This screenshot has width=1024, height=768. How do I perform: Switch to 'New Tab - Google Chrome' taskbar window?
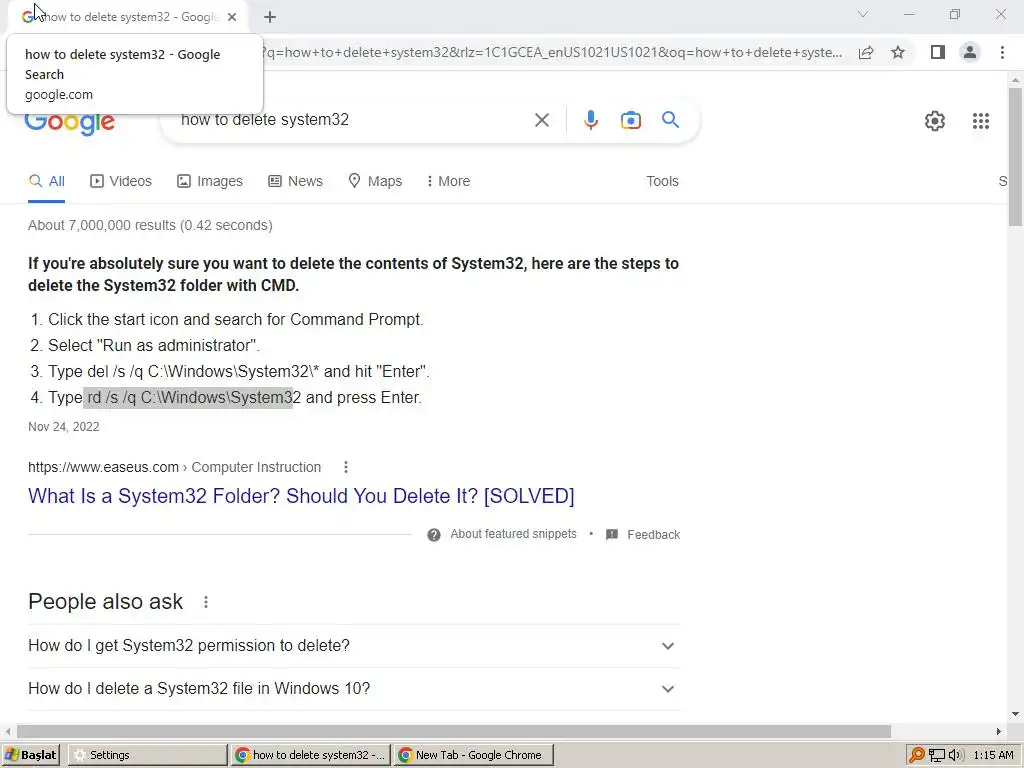coord(473,754)
